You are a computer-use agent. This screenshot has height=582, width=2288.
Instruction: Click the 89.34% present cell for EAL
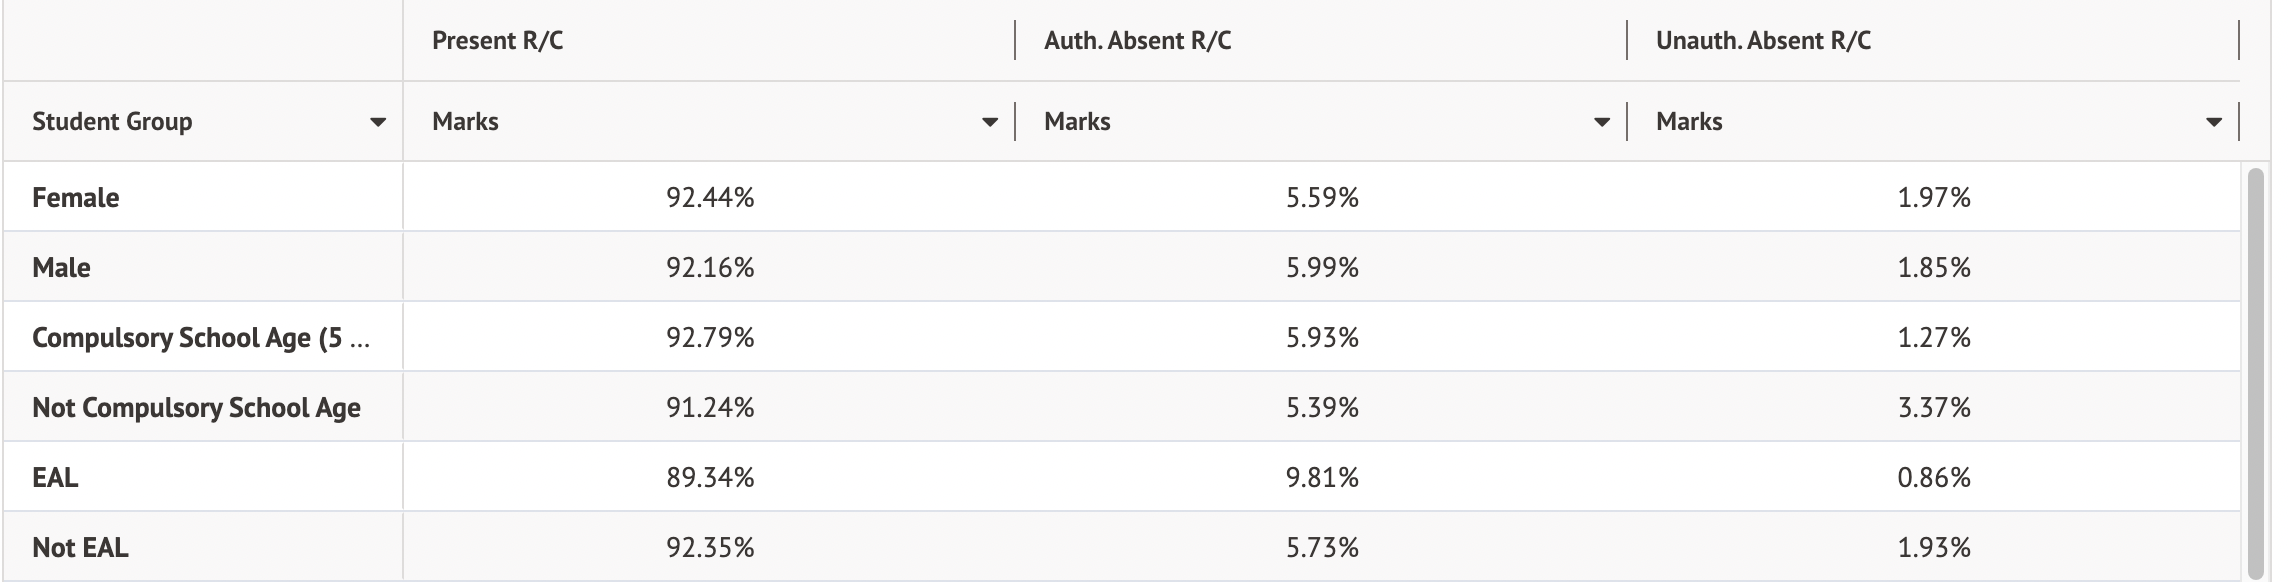(x=710, y=478)
